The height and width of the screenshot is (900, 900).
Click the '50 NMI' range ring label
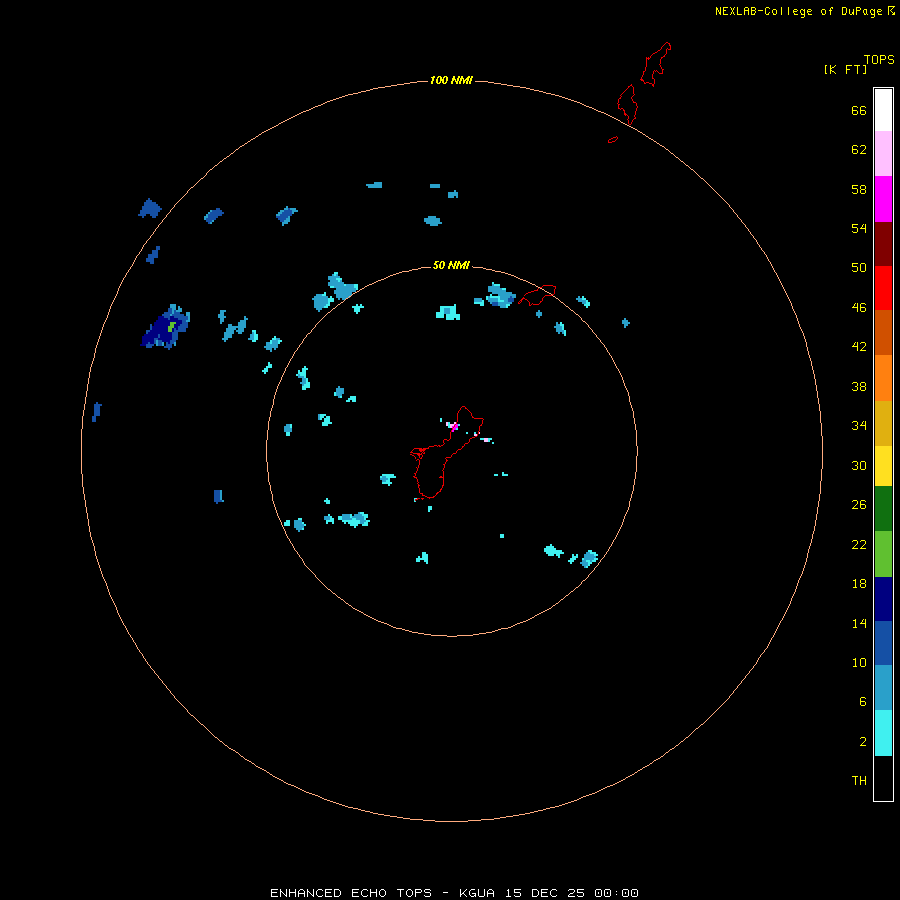(x=451, y=265)
